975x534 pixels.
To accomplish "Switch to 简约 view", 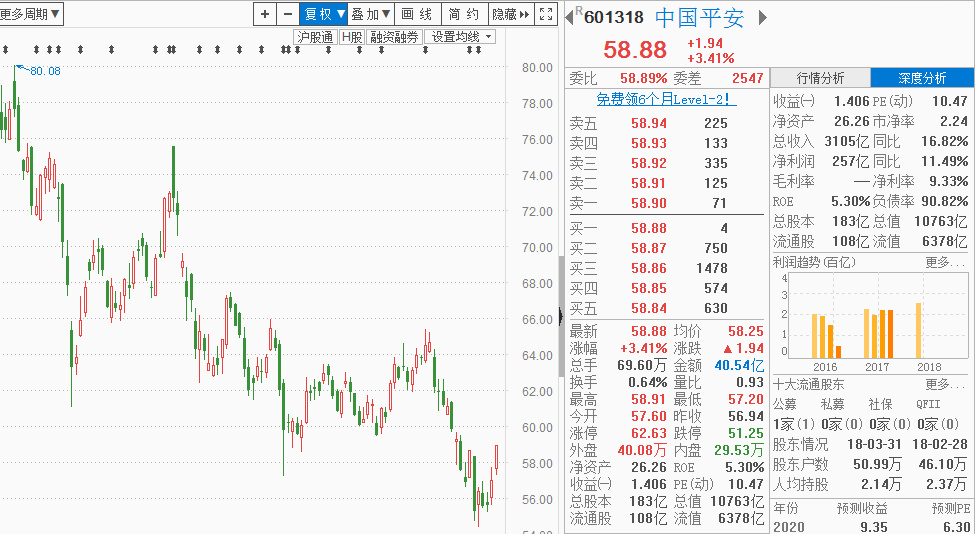I will click(464, 14).
